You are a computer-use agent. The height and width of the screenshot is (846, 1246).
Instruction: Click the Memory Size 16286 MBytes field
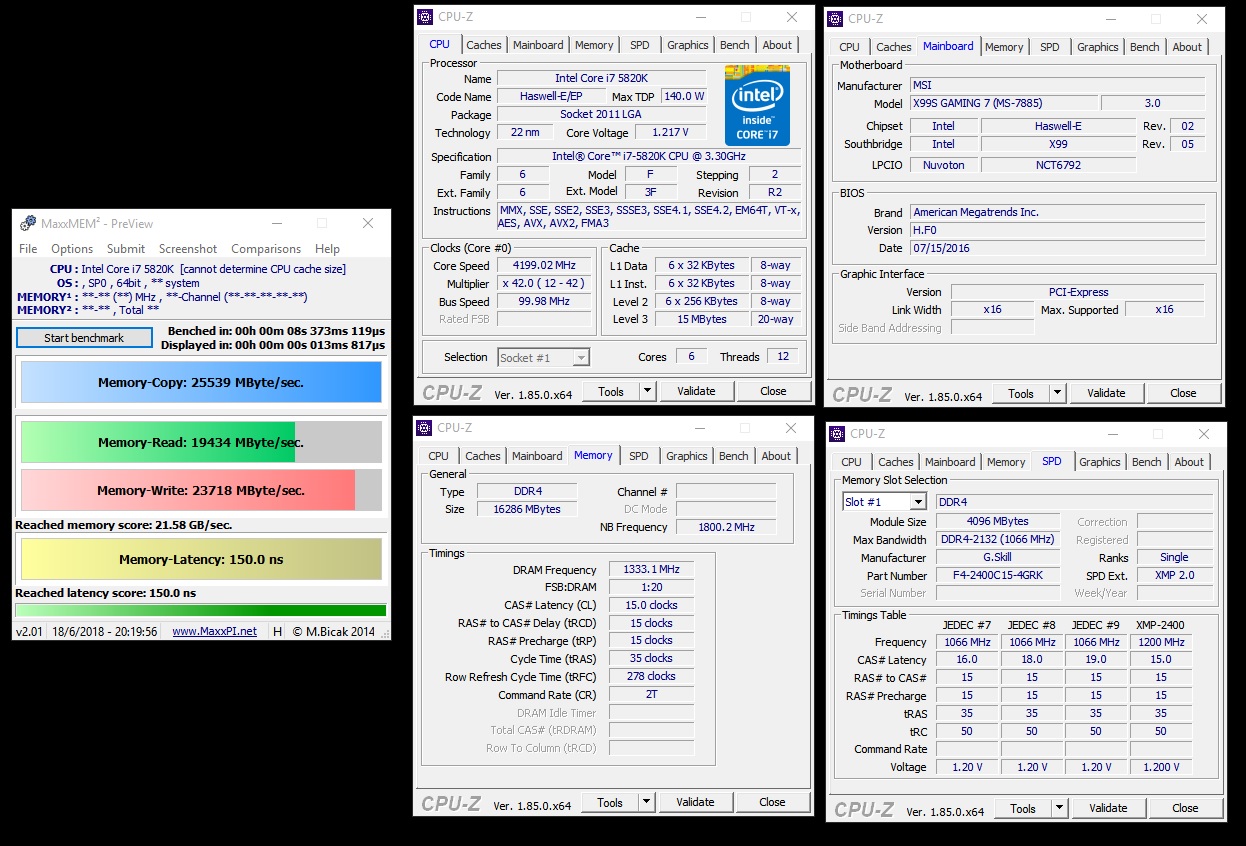coord(526,509)
